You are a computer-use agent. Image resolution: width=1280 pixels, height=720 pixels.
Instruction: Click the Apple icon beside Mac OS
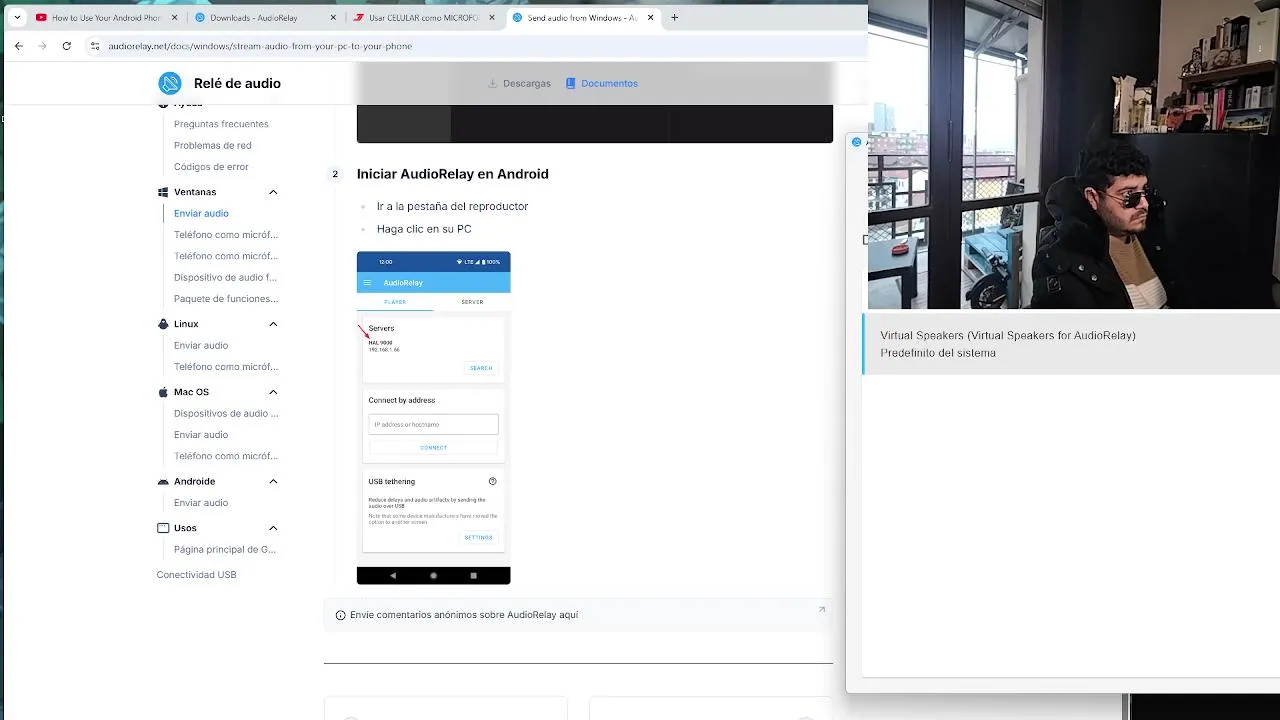click(x=163, y=392)
